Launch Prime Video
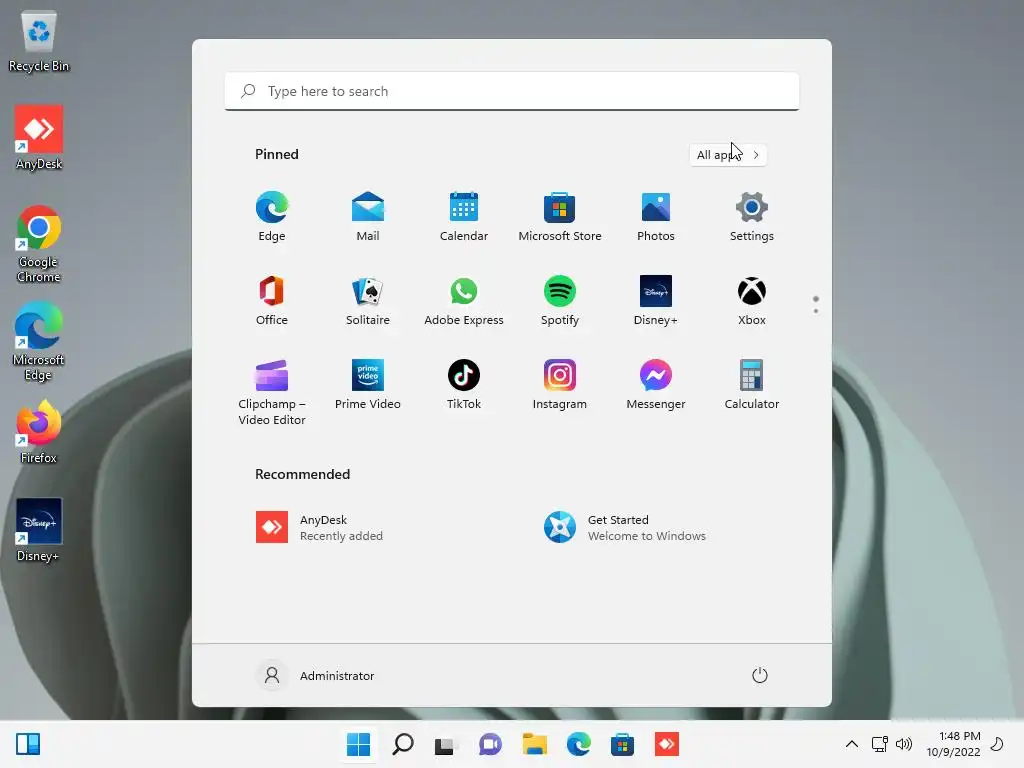 click(x=368, y=385)
